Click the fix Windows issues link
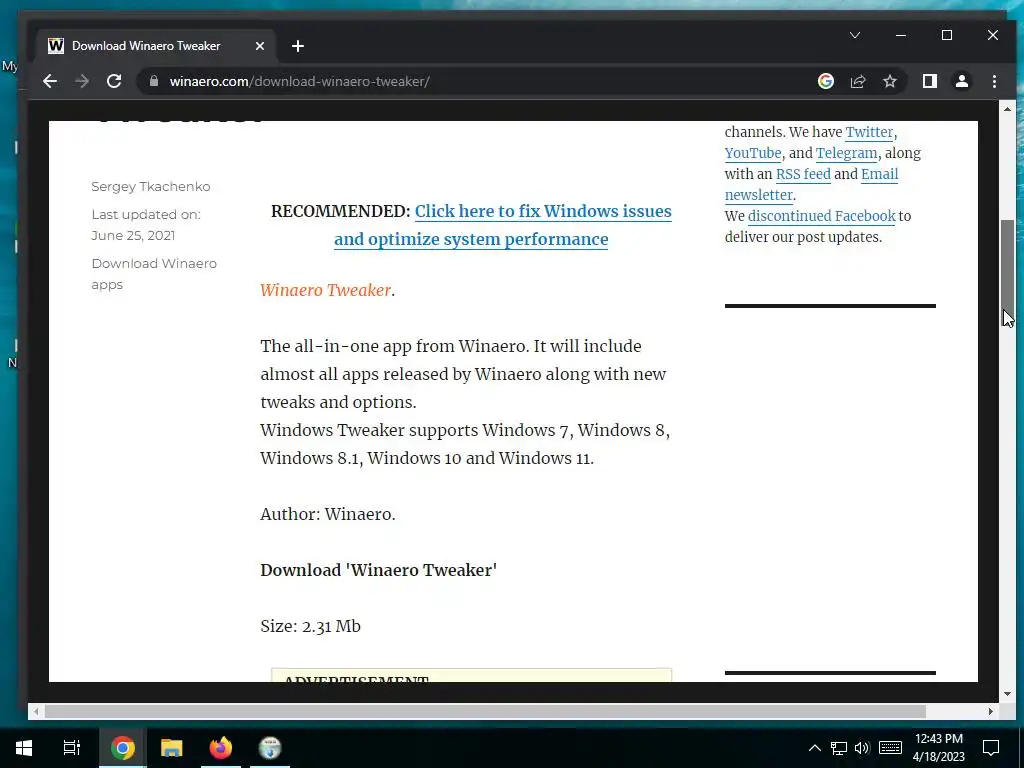Image resolution: width=1024 pixels, height=768 pixels. pos(503,225)
